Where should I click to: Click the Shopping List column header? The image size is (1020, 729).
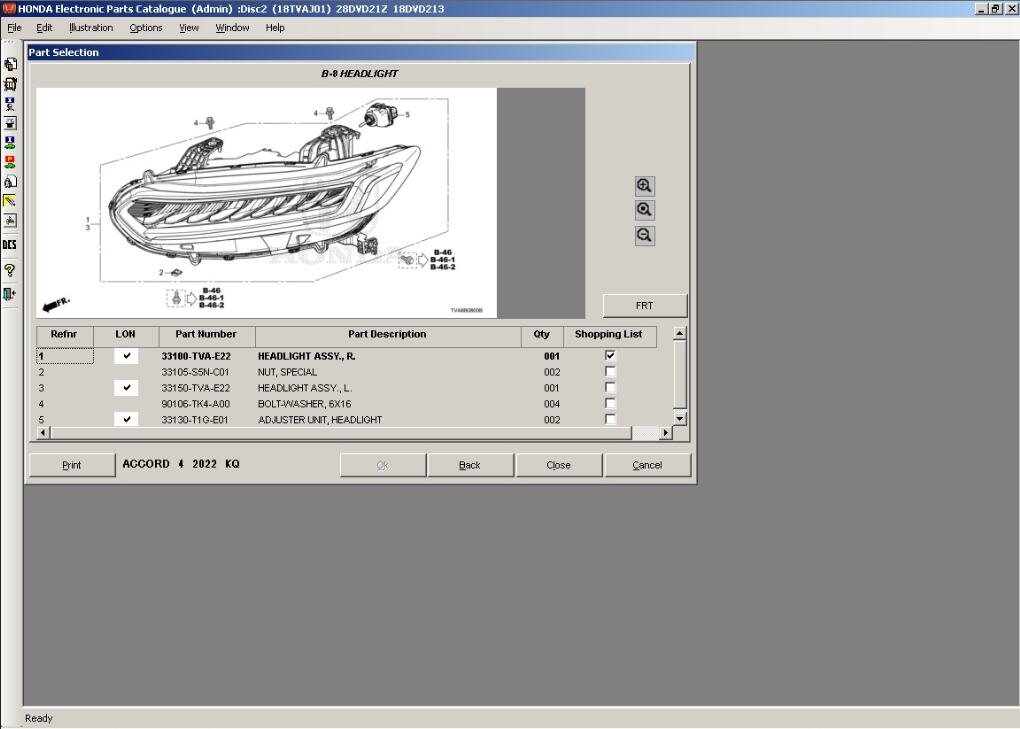[x=609, y=334]
